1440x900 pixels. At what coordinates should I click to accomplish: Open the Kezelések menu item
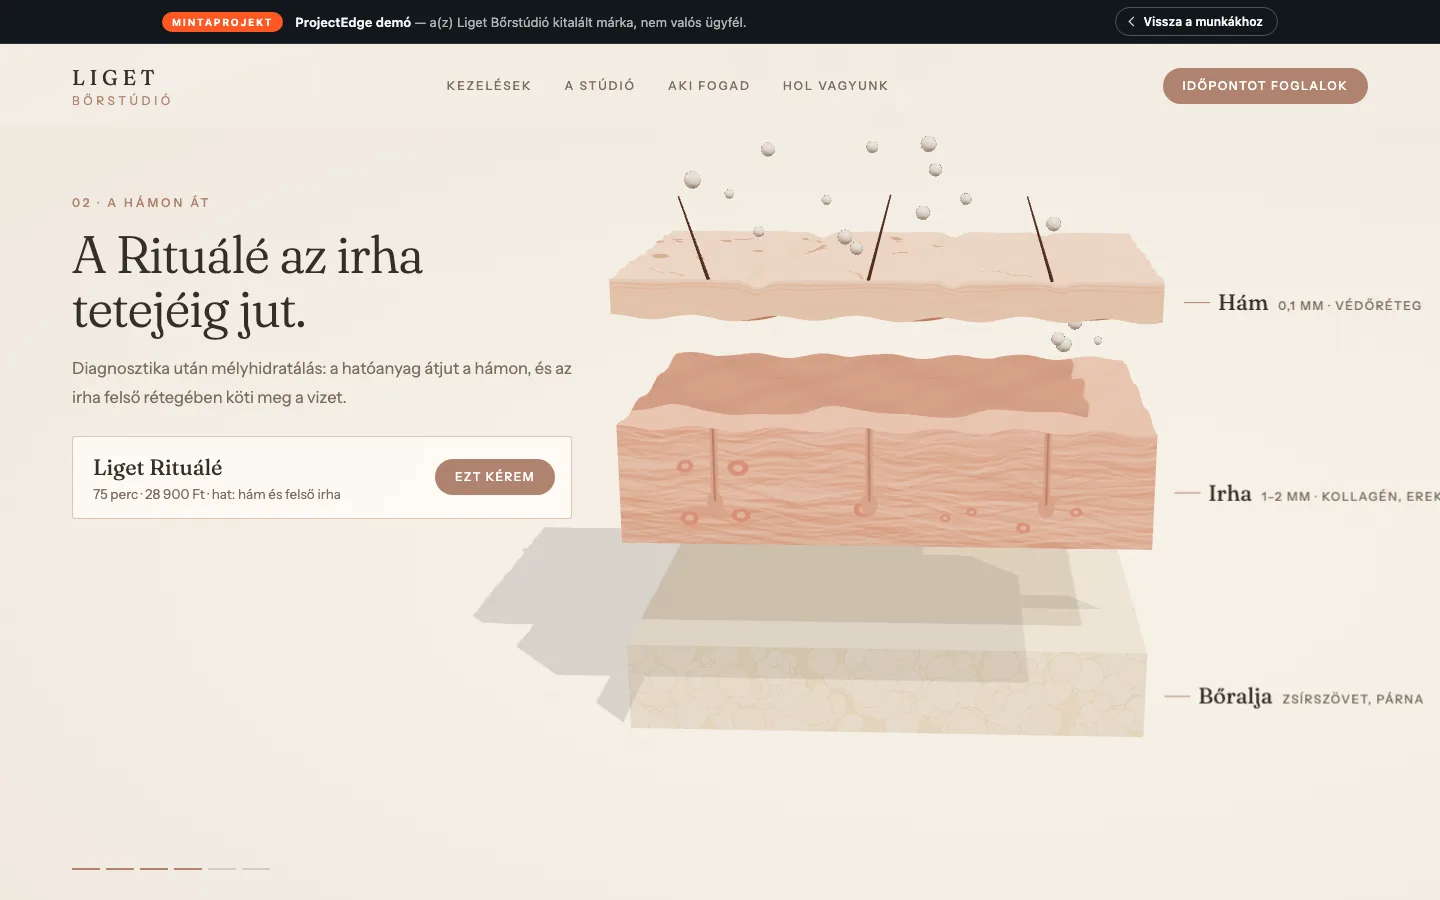pyautogui.click(x=489, y=86)
